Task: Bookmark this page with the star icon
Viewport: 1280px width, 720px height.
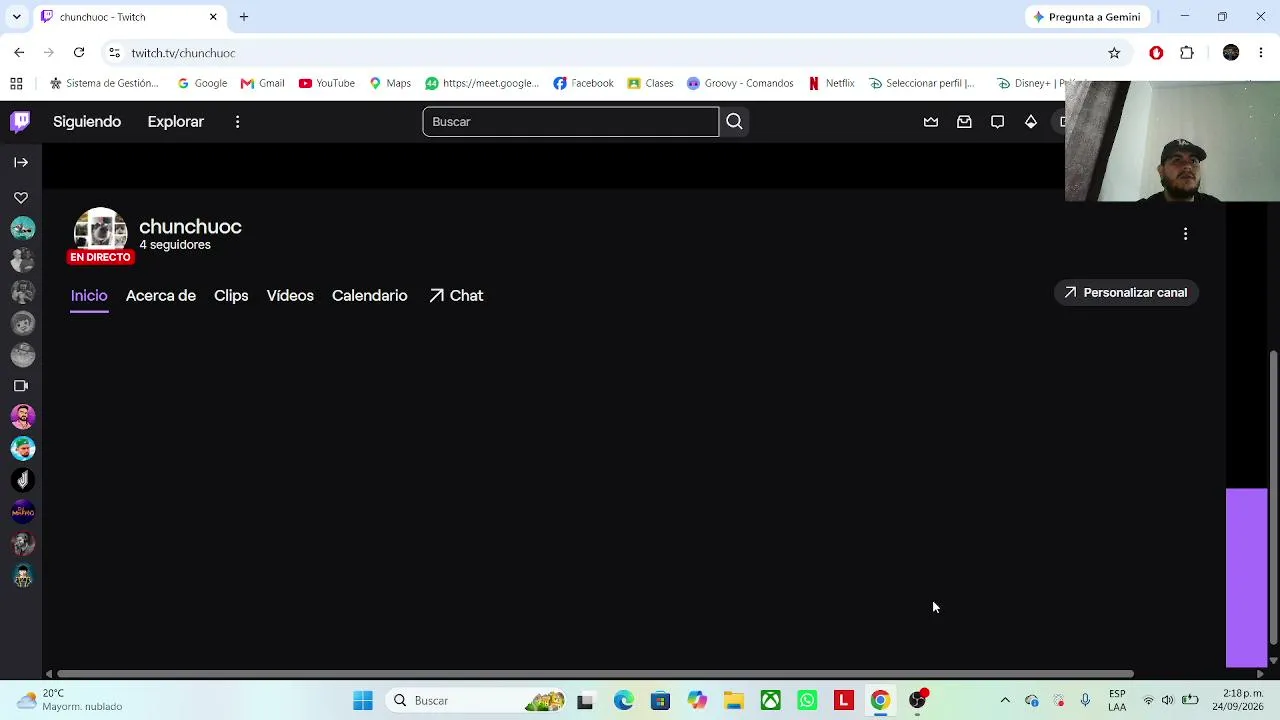Action: (x=1114, y=53)
